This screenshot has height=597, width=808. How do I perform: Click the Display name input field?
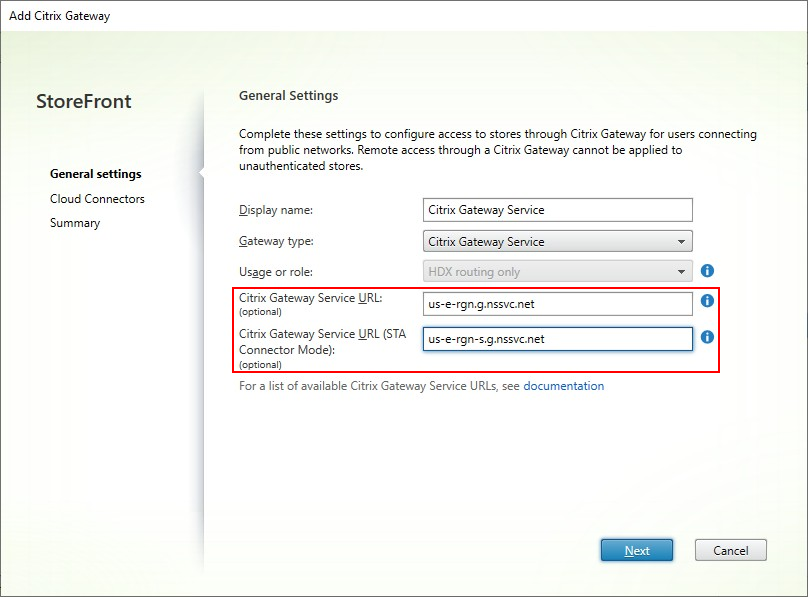click(x=557, y=209)
